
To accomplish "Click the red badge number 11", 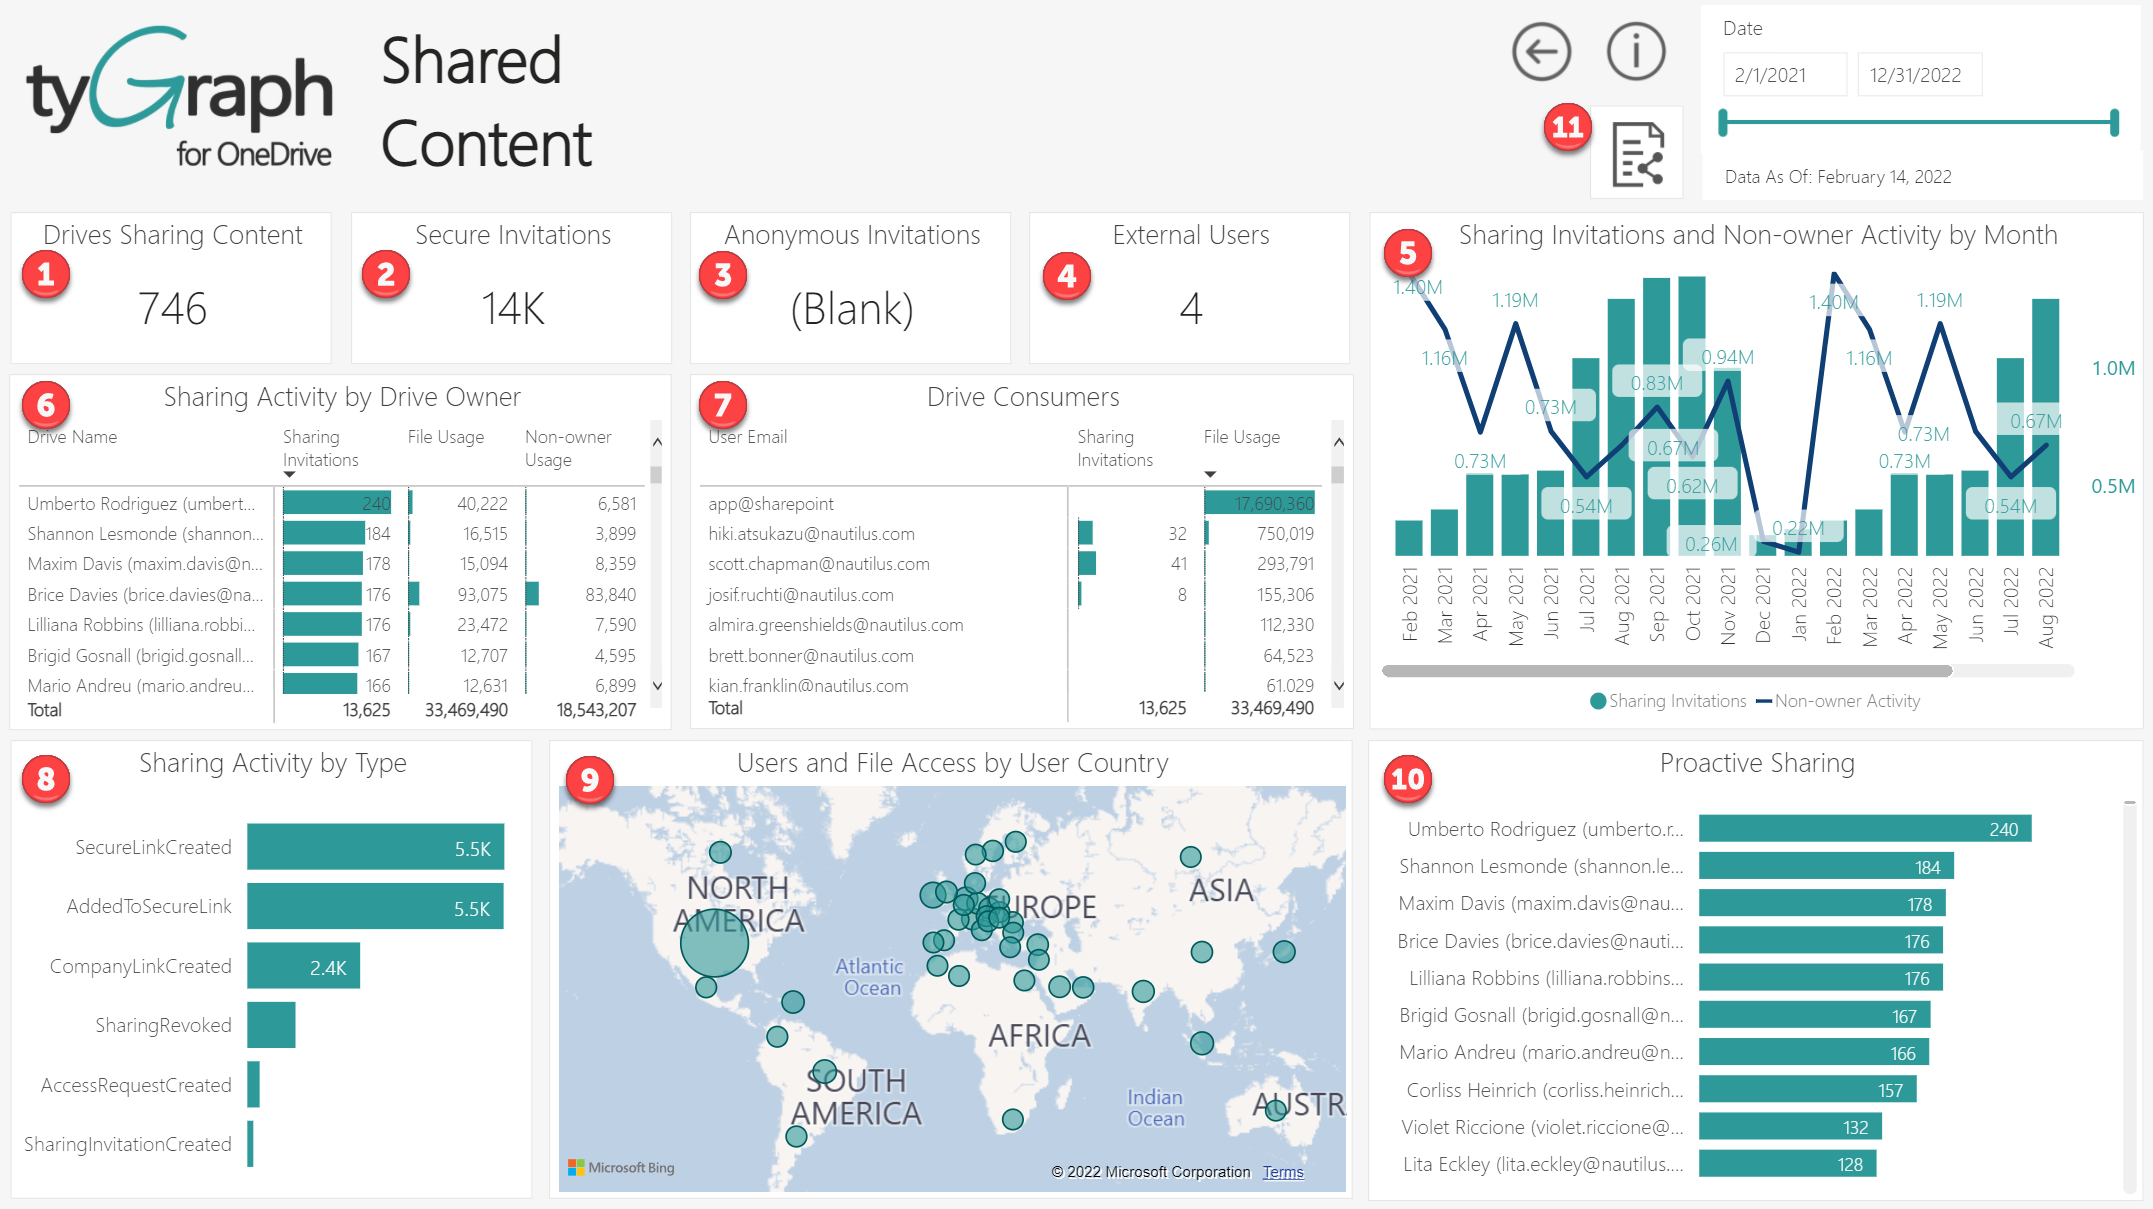I will [x=1567, y=127].
